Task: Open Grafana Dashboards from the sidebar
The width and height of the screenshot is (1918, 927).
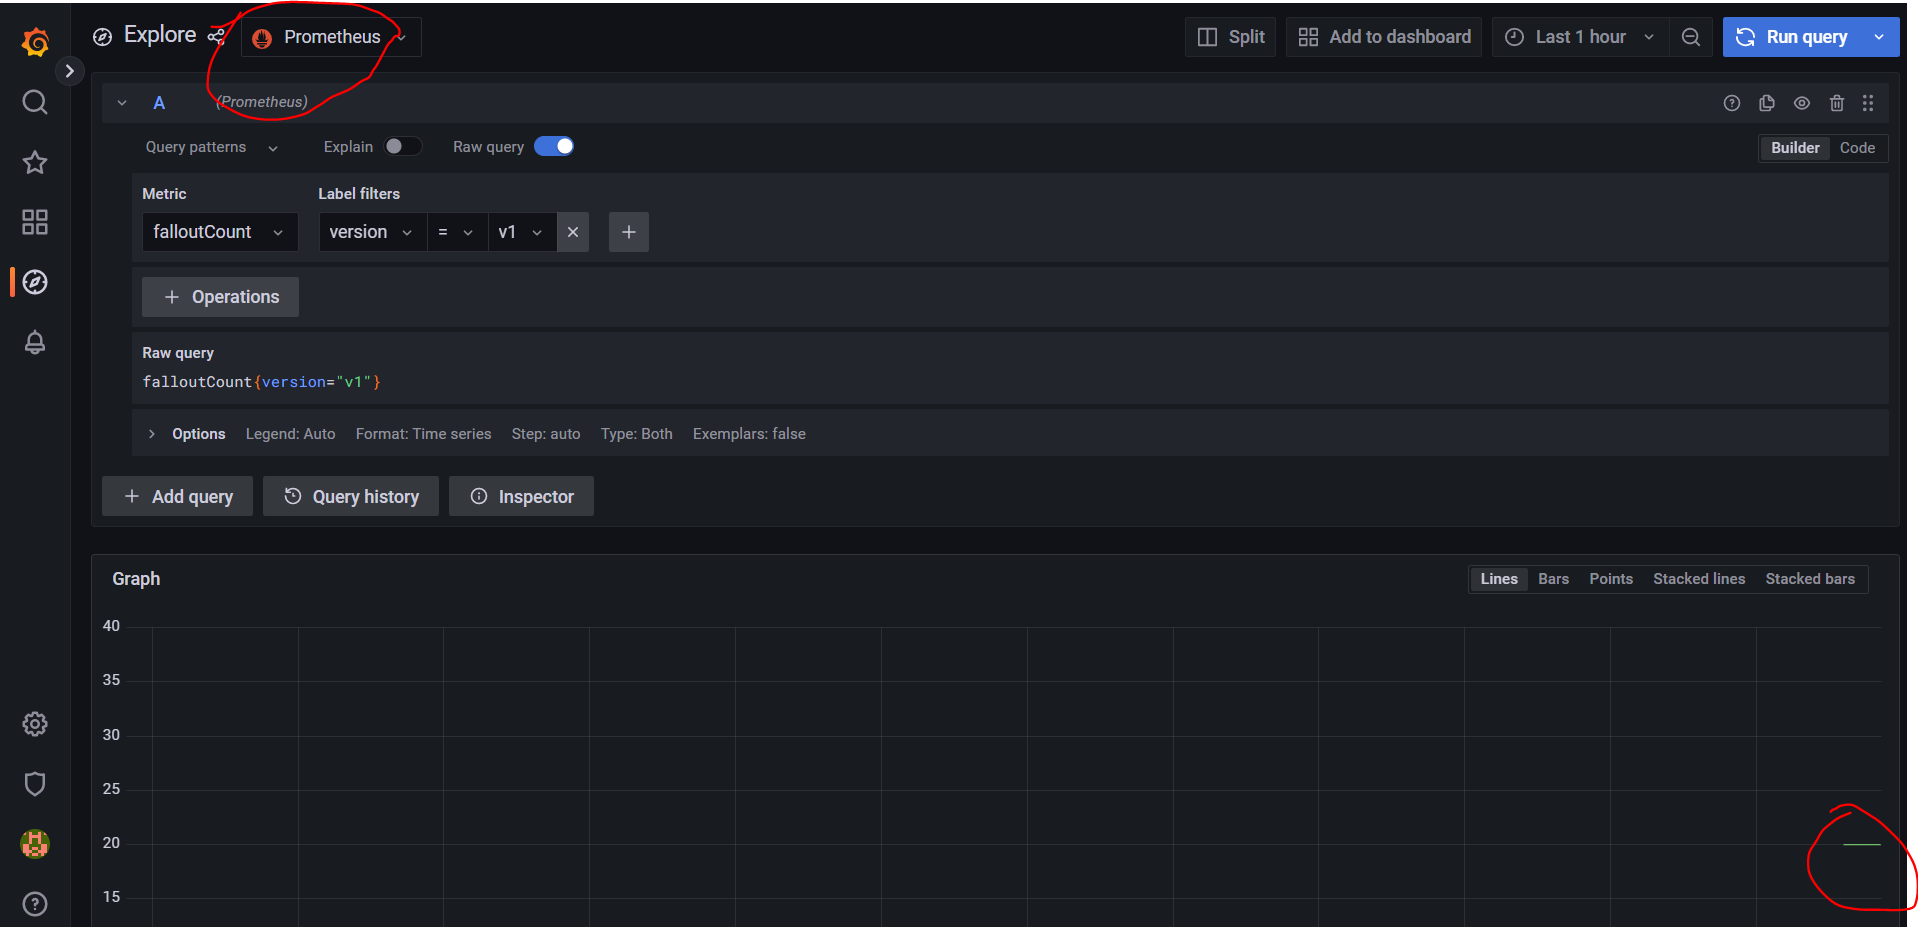Action: 34,222
